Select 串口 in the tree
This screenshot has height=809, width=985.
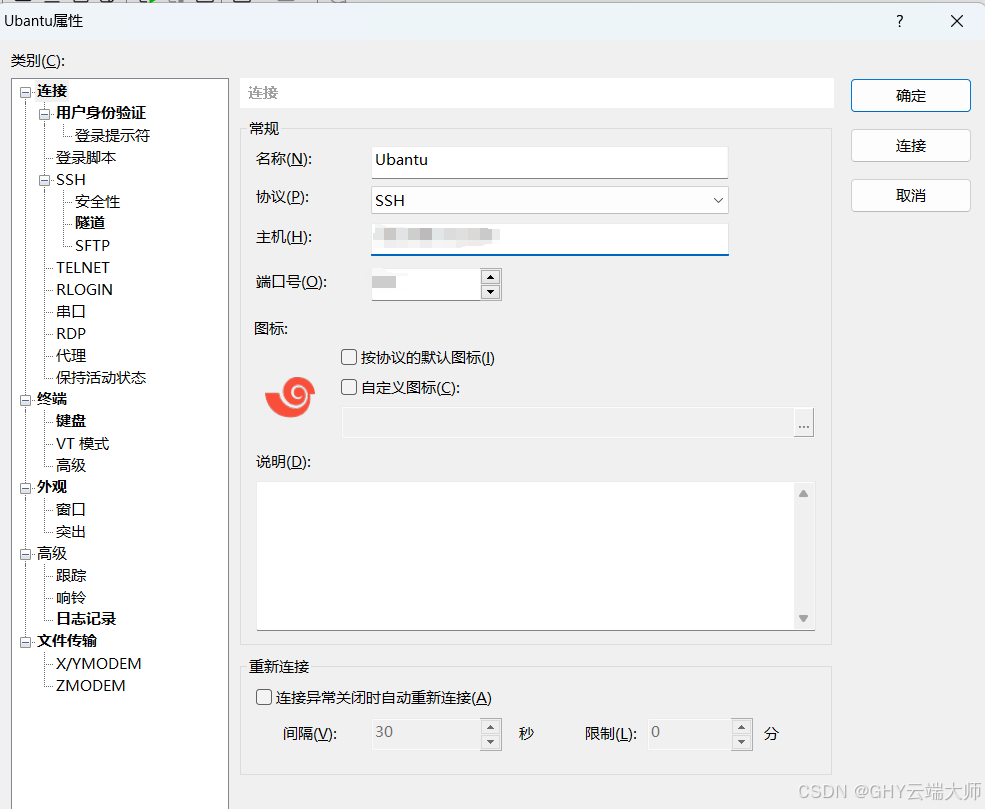(x=70, y=312)
